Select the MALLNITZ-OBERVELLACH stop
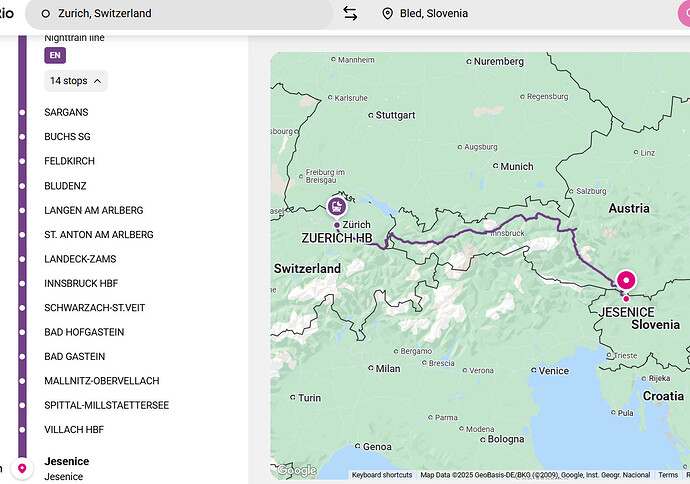The image size is (690, 484). [102, 381]
